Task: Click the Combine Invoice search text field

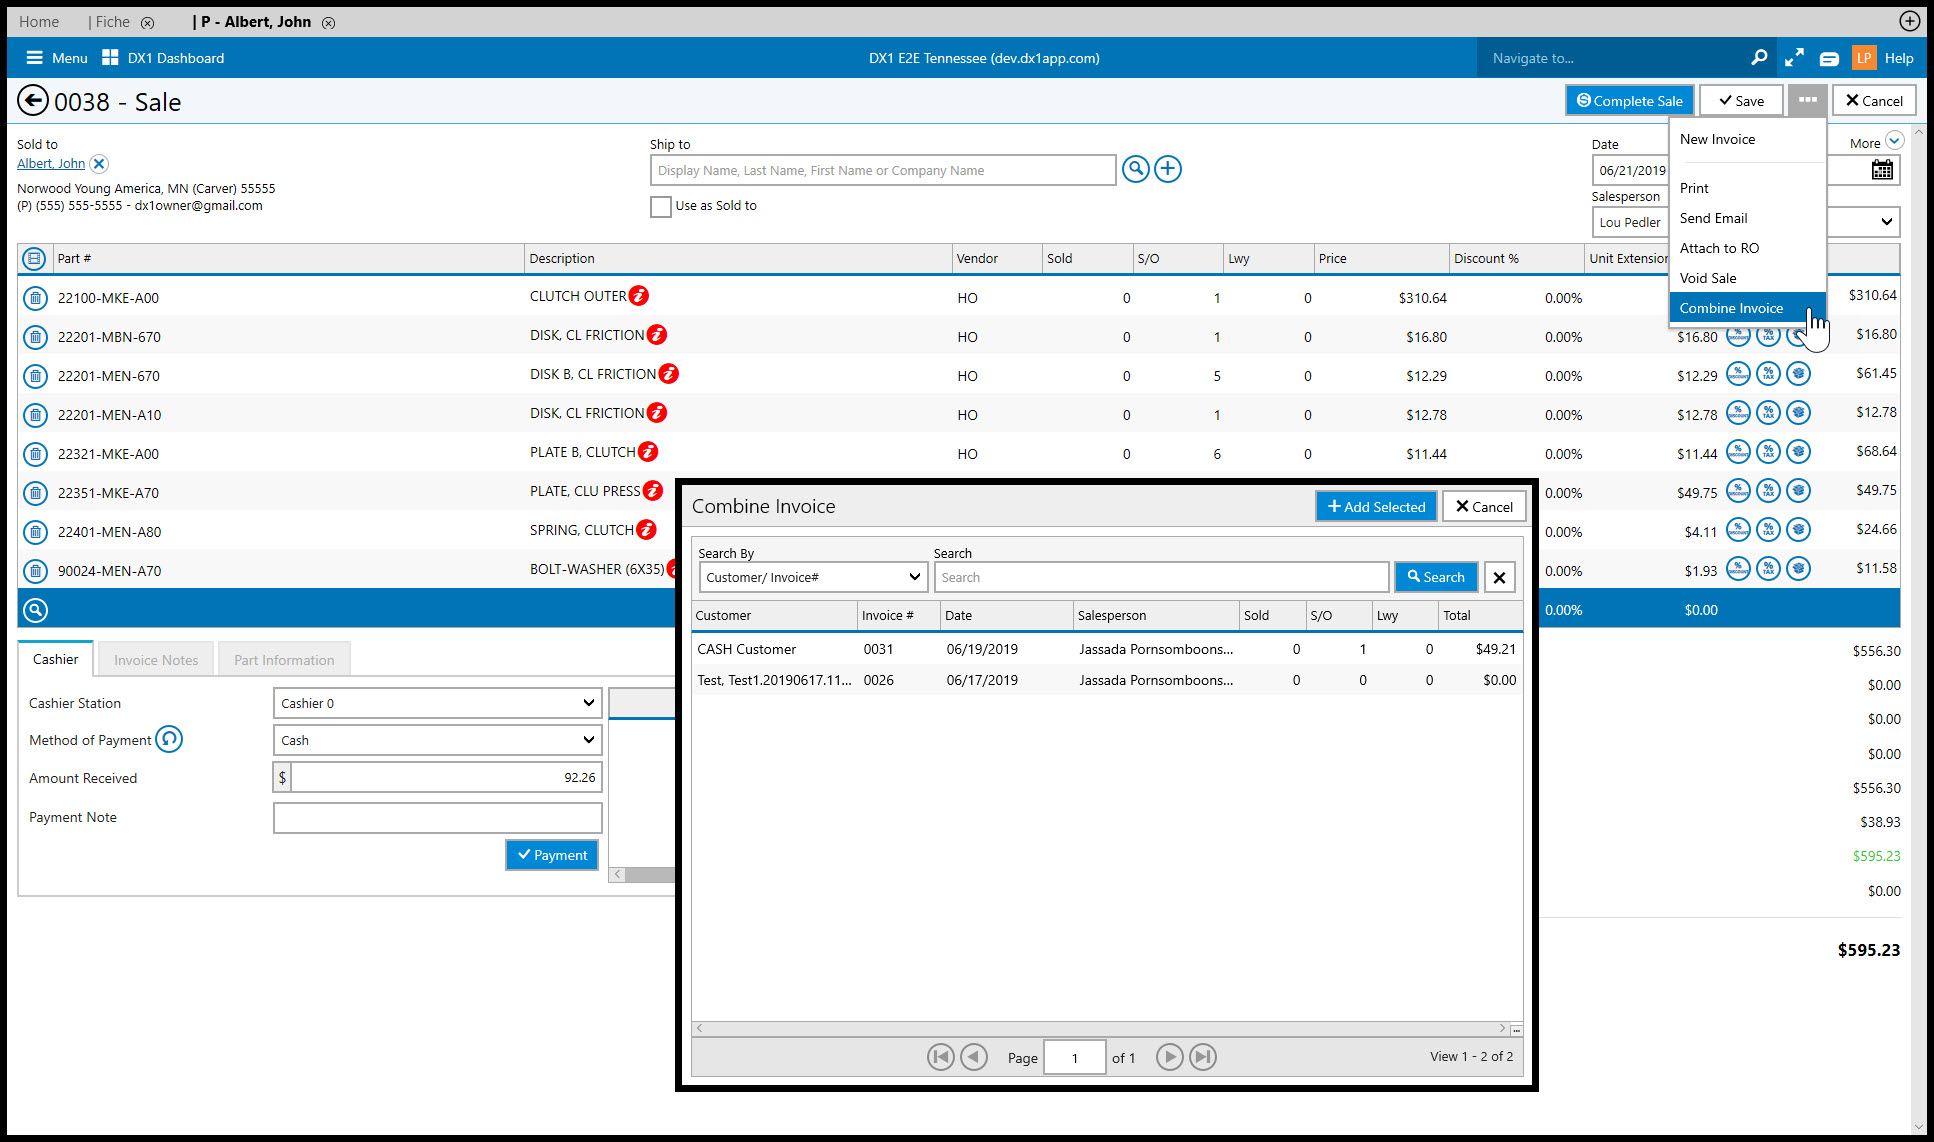Action: coord(1161,577)
